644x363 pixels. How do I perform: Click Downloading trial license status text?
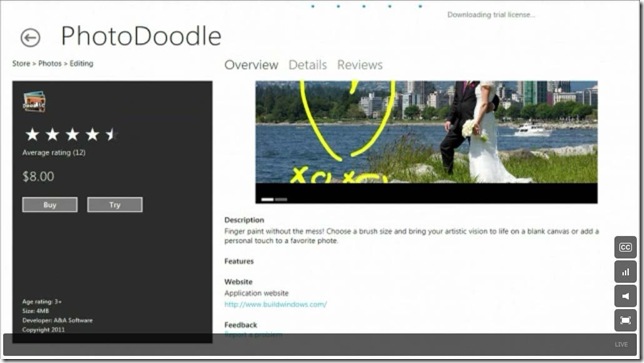[x=491, y=15]
